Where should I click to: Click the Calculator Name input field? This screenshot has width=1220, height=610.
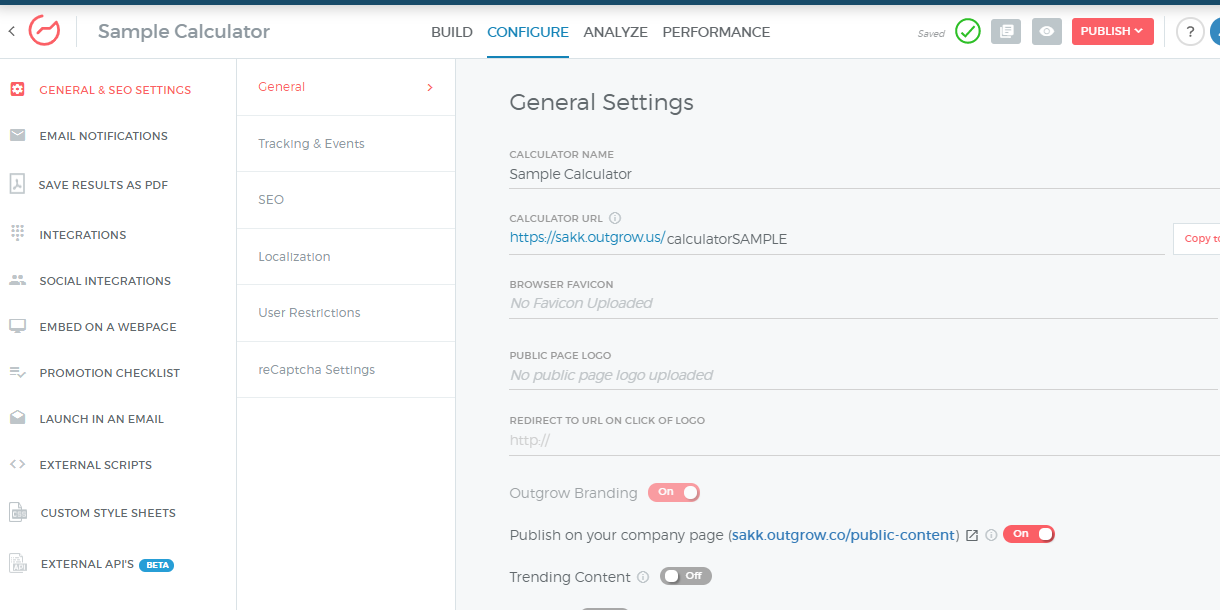(864, 174)
